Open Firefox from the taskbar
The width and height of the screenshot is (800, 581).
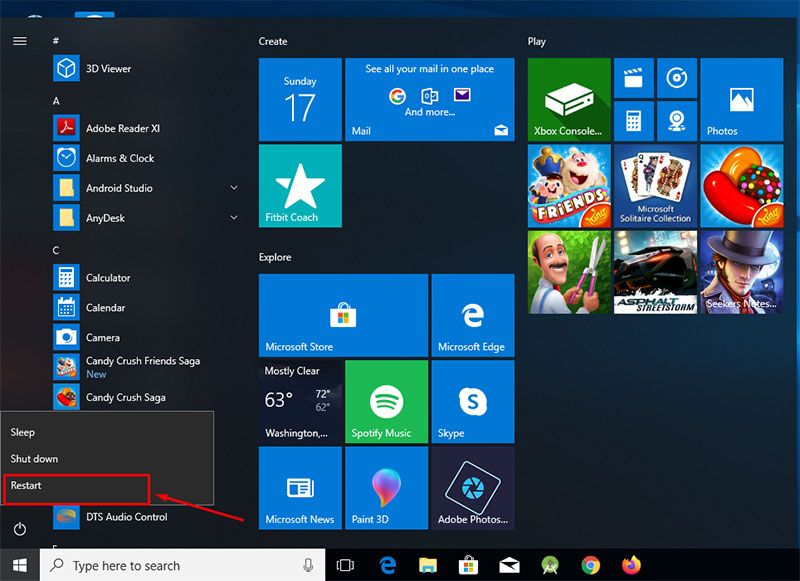pyautogui.click(x=631, y=565)
